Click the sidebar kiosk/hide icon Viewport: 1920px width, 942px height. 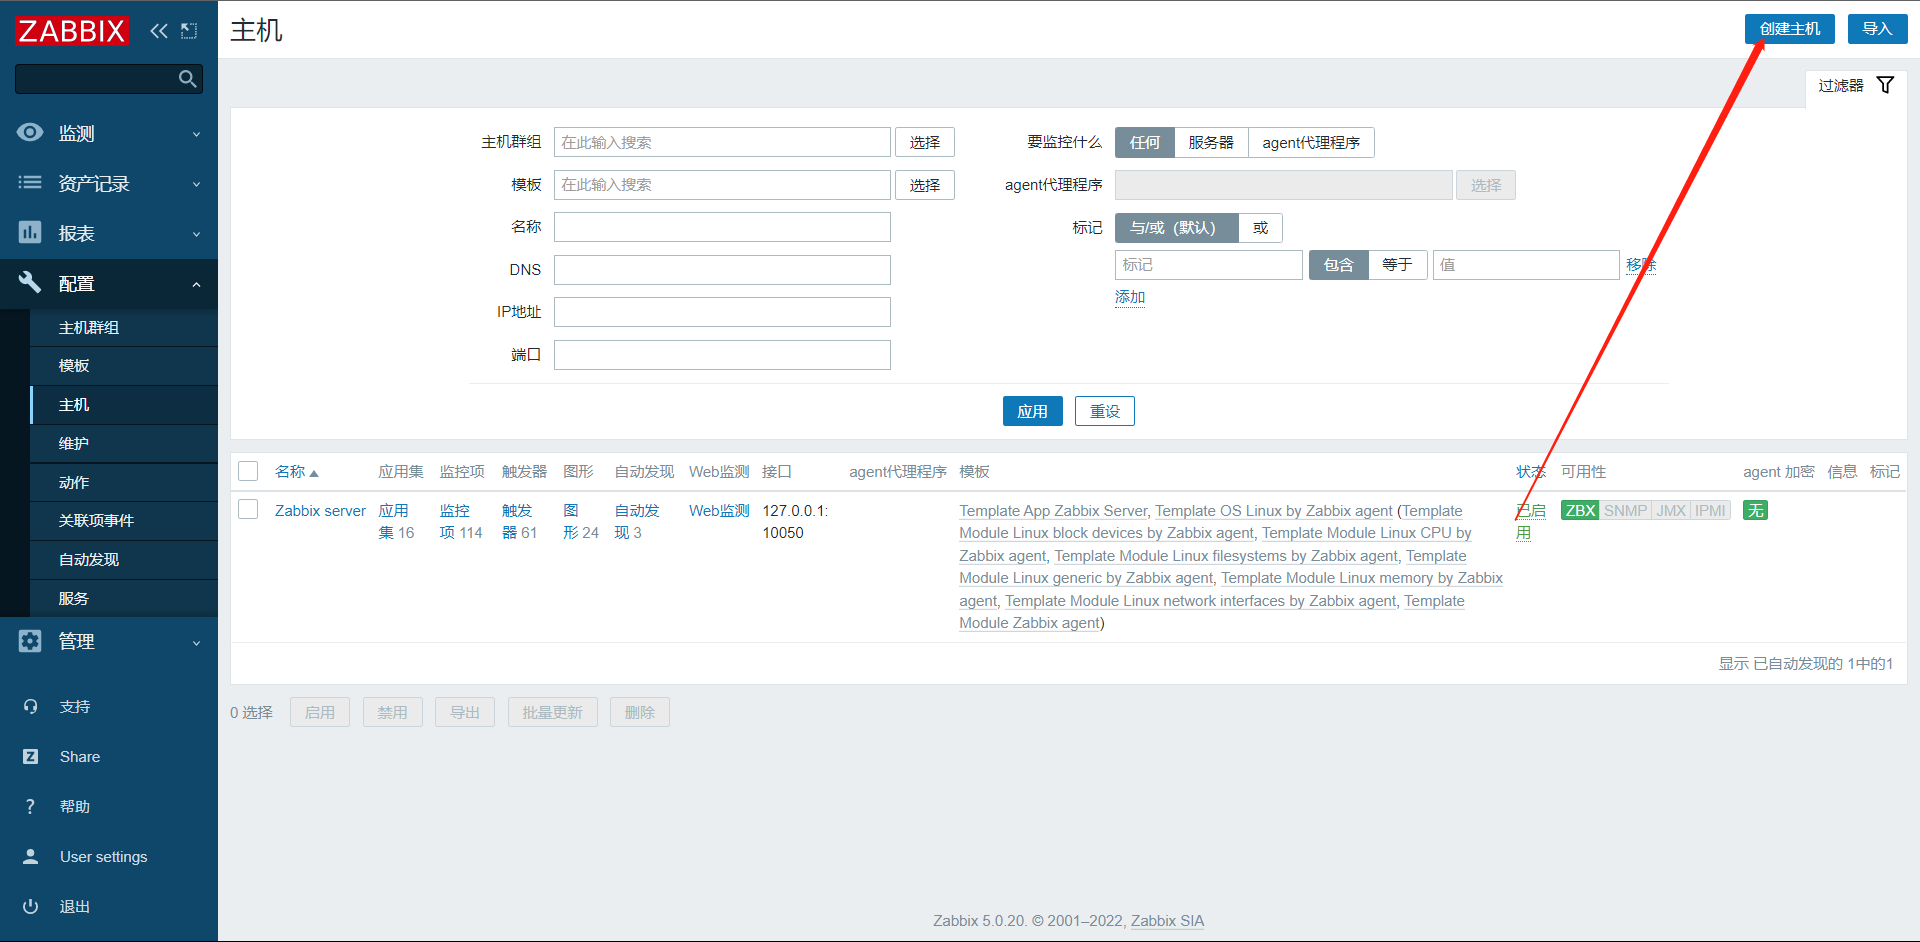tap(189, 31)
